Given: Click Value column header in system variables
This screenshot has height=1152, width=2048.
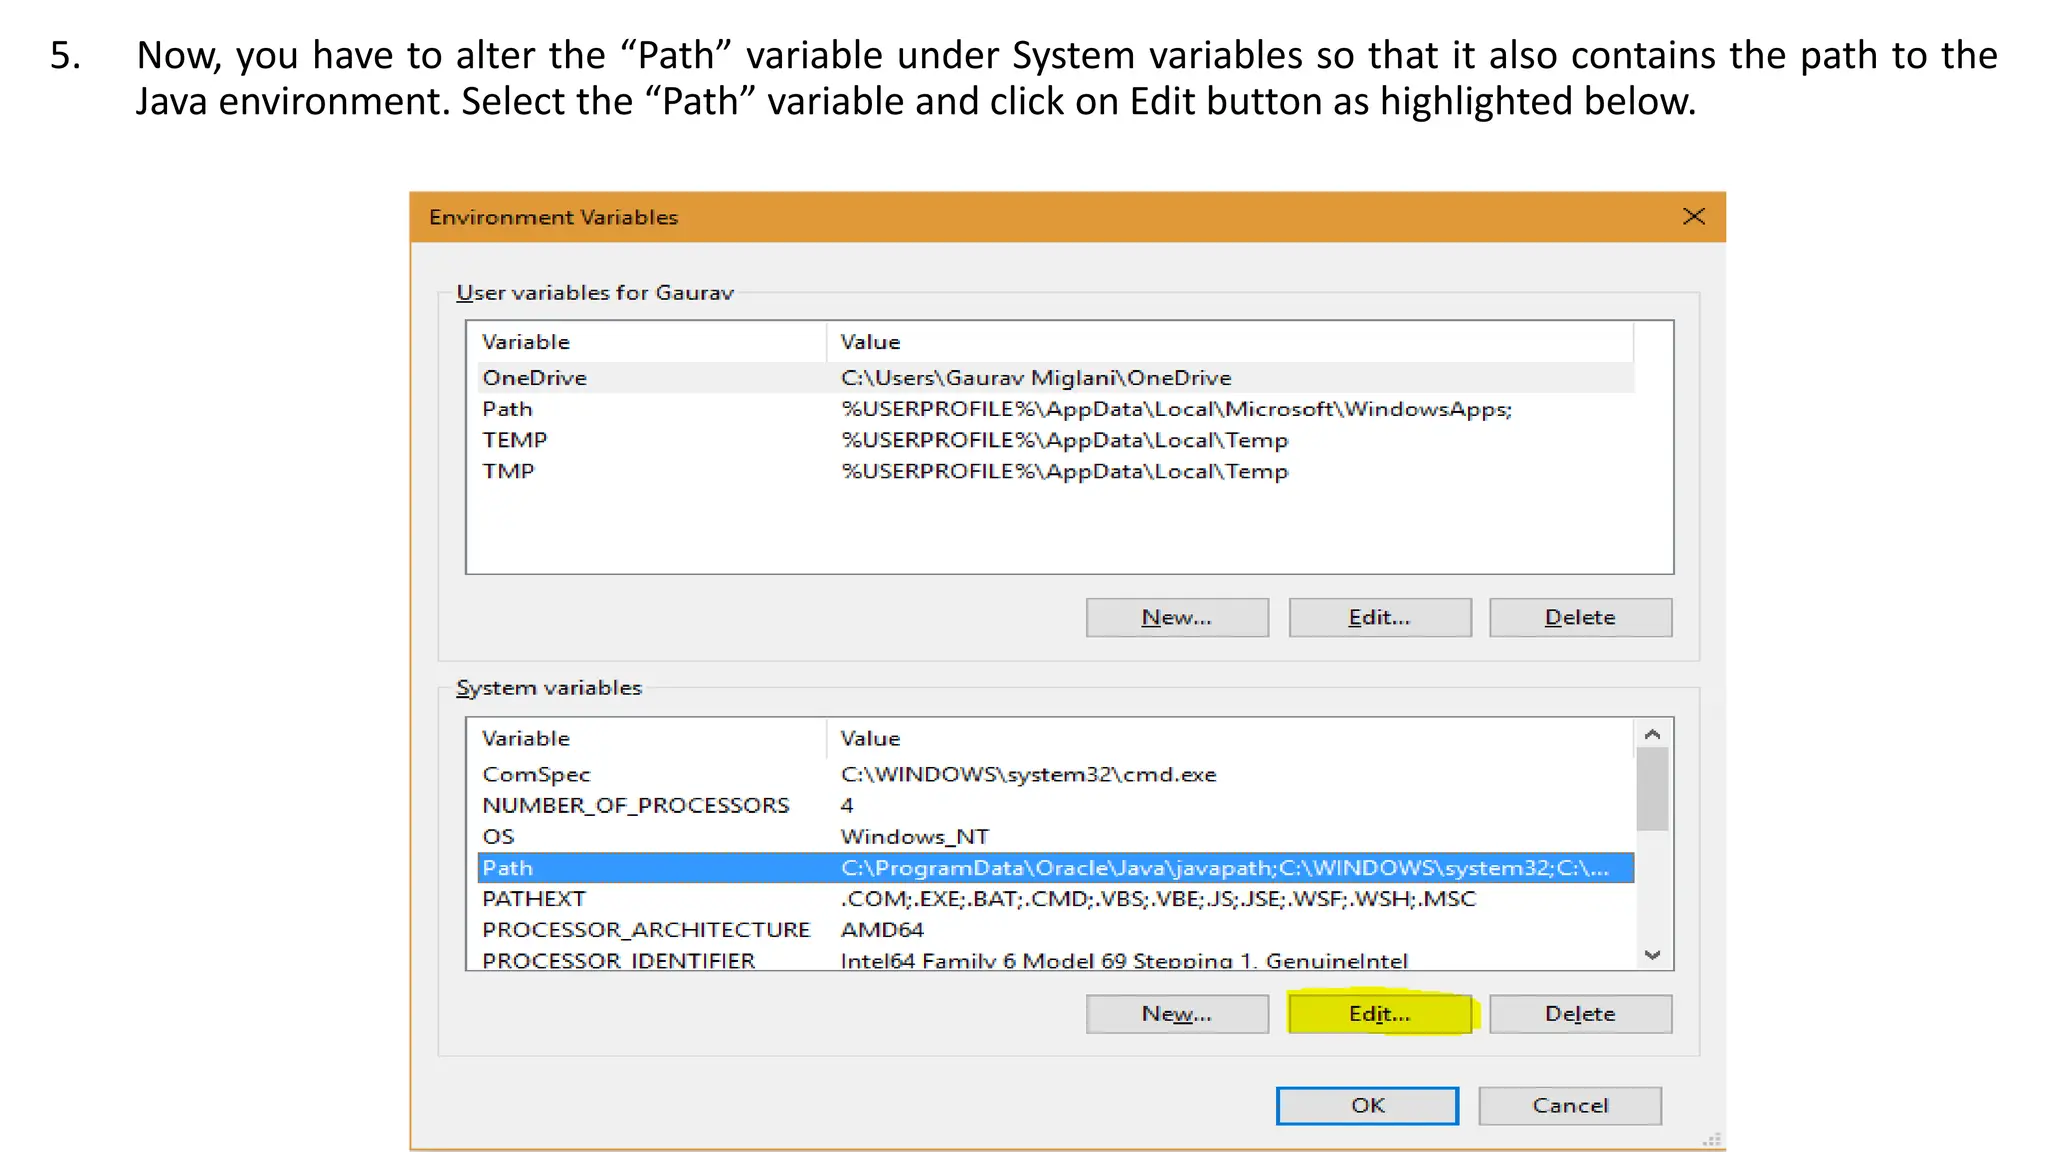Looking at the screenshot, I should point(1230,739).
